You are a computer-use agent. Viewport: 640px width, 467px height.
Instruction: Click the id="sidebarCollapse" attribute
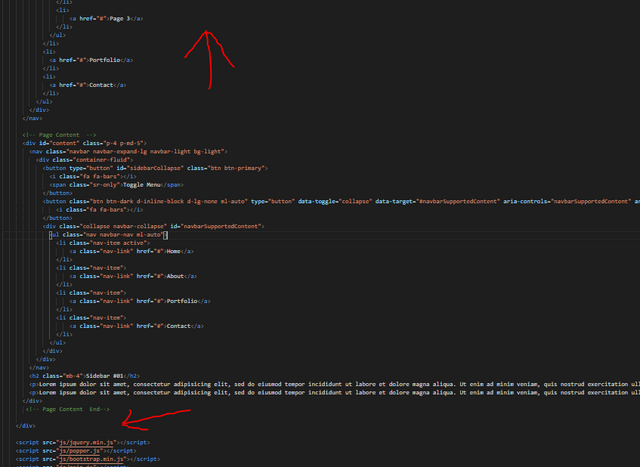[150, 168]
